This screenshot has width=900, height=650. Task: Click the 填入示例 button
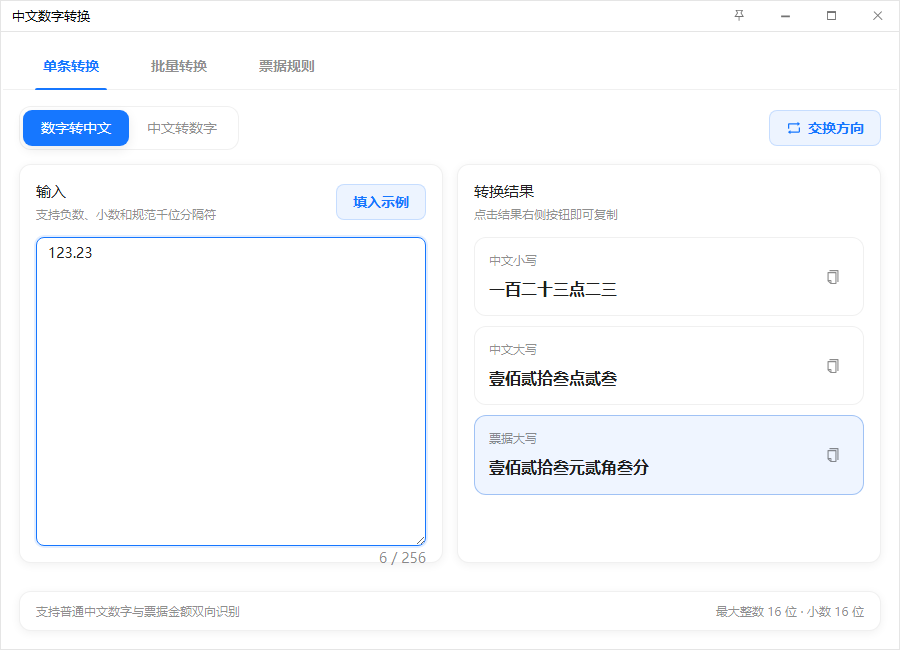381,202
